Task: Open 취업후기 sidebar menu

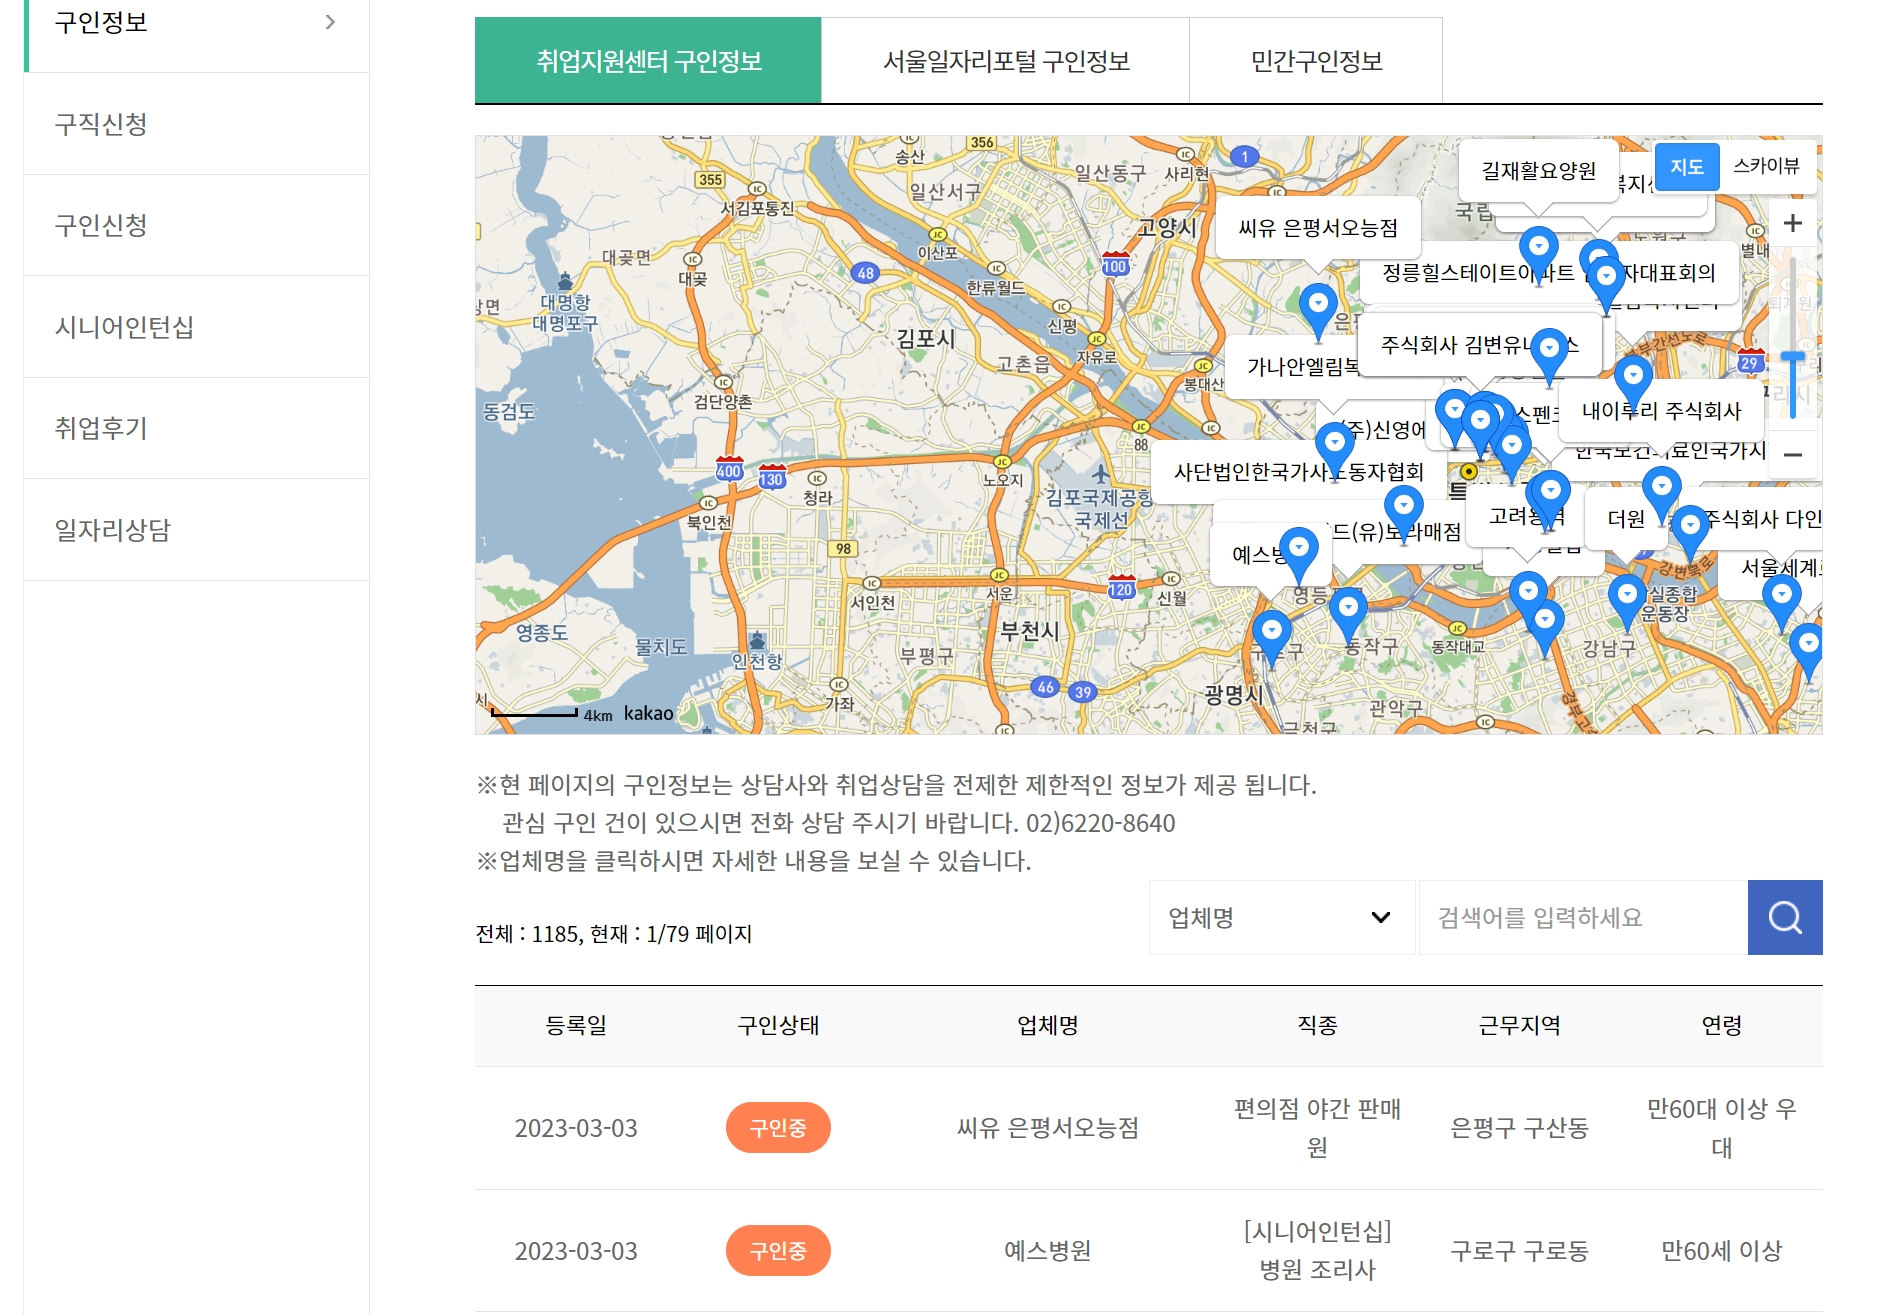Action: (x=197, y=428)
